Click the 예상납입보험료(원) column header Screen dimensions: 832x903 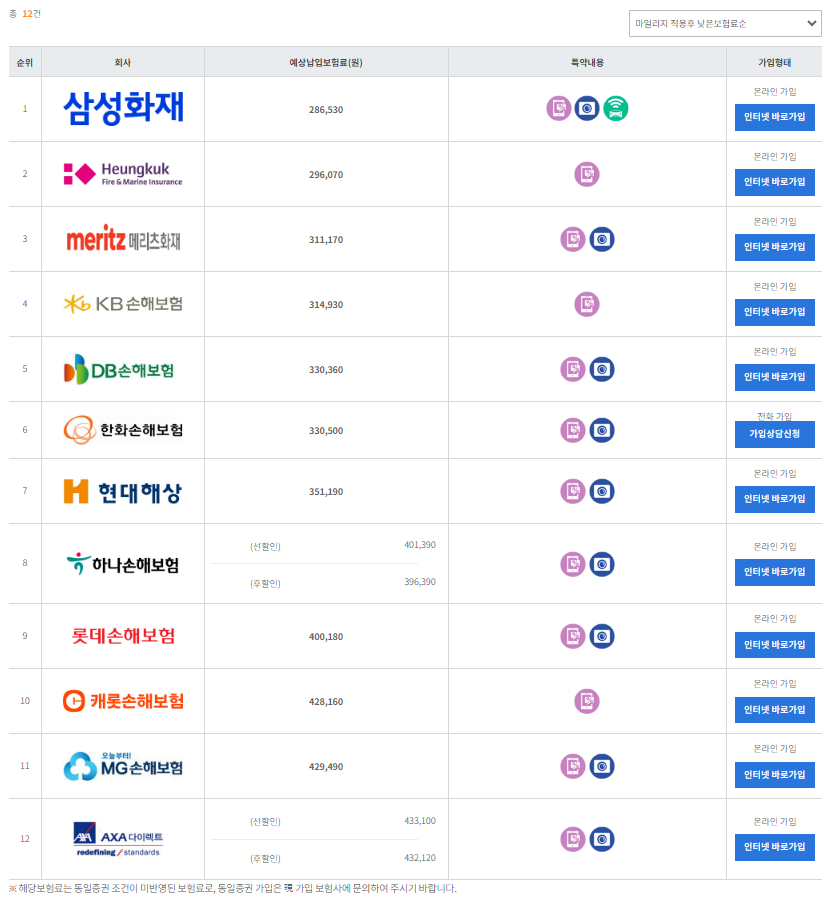click(x=326, y=62)
